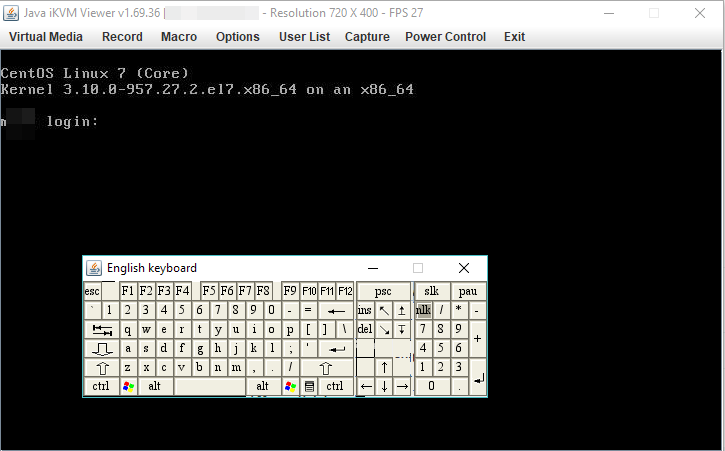This screenshot has height=451, width=725.
Task: Toggle the slk Scroll Lock key
Action: 432,291
